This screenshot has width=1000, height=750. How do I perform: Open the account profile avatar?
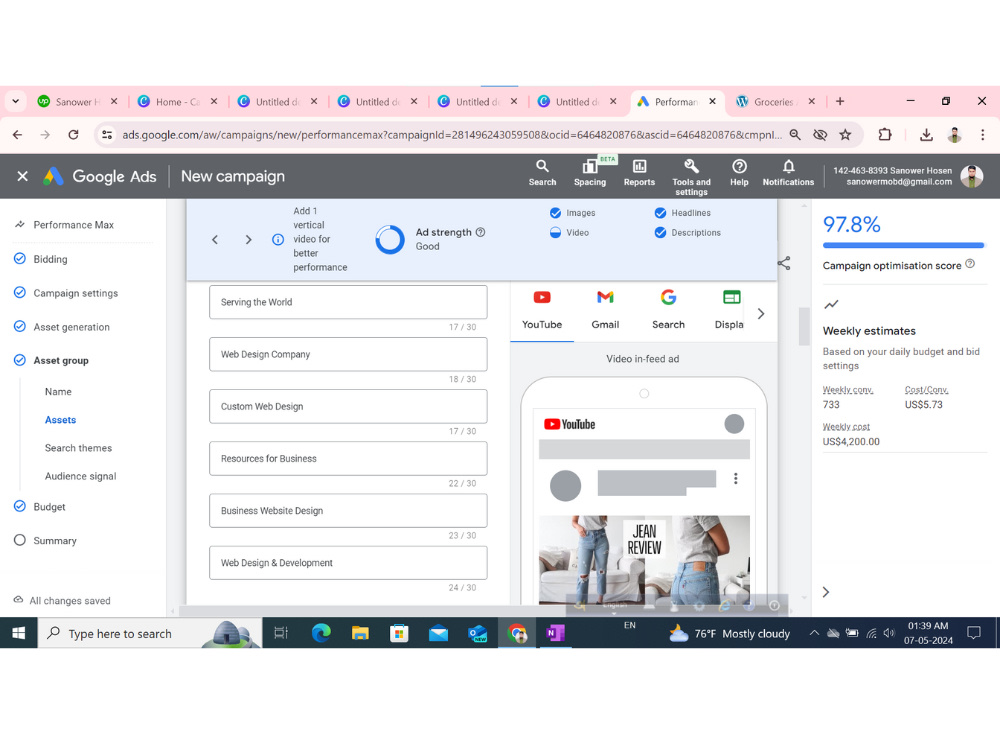click(x=972, y=176)
